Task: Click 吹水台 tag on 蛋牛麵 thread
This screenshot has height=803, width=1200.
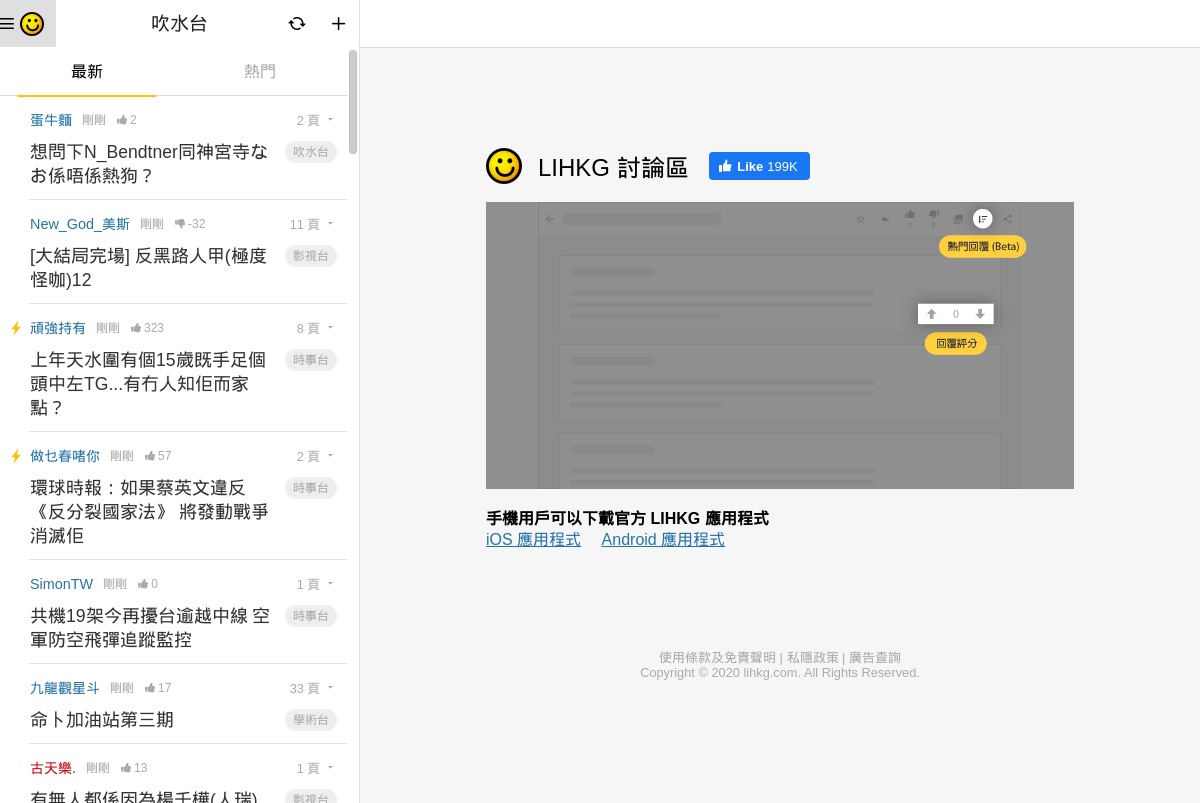Action: [311, 152]
